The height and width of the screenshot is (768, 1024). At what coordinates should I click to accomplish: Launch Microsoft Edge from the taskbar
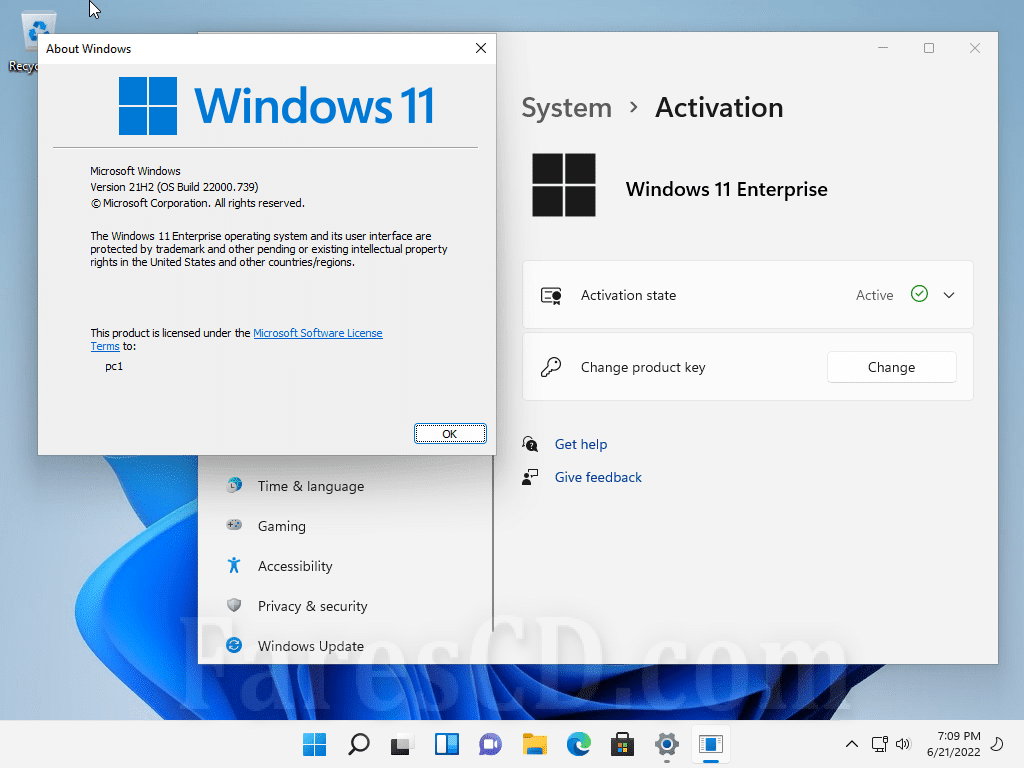pos(579,744)
